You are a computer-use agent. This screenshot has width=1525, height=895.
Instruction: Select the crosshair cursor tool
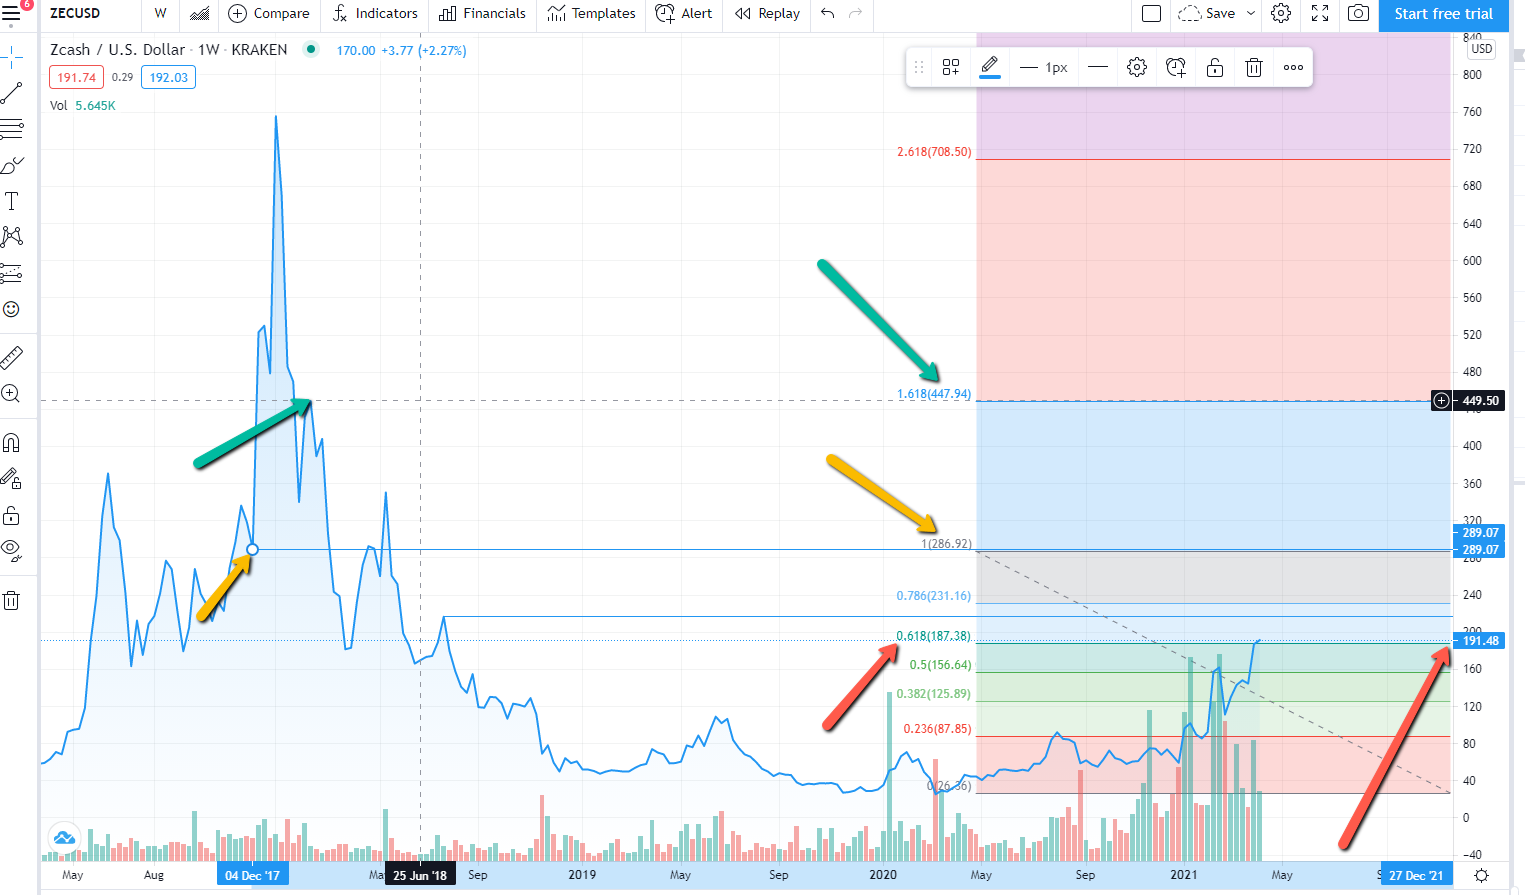(12, 57)
